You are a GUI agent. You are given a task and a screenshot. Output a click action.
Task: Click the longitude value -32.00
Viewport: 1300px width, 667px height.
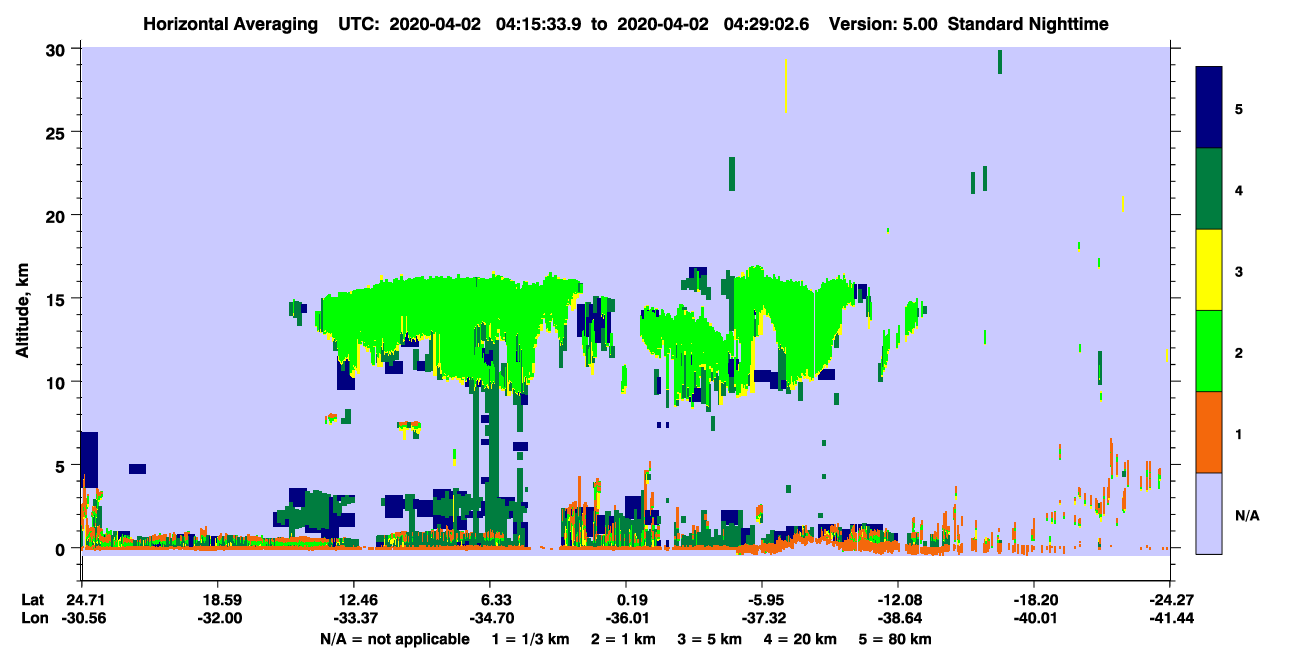point(218,618)
